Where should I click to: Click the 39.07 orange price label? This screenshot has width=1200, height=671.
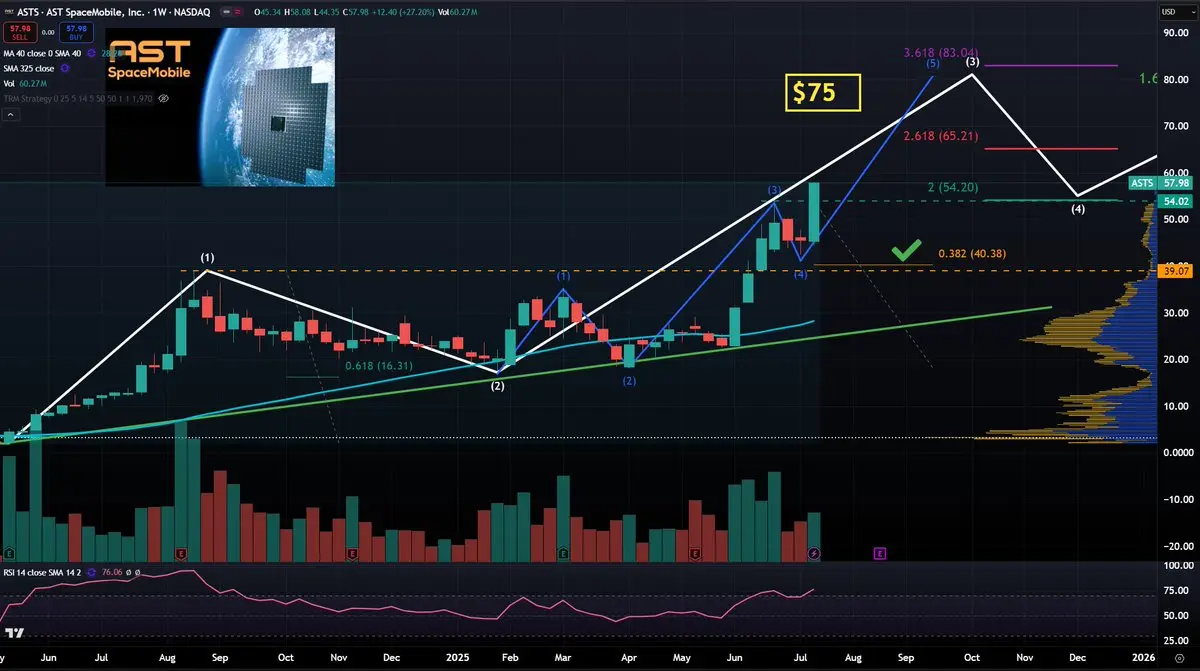point(1176,271)
